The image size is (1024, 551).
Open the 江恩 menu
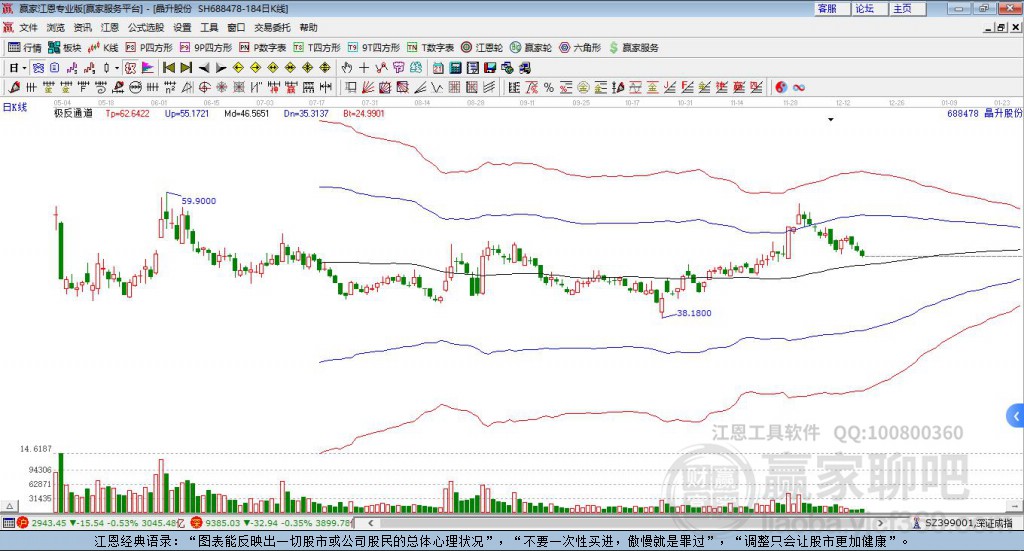click(110, 27)
